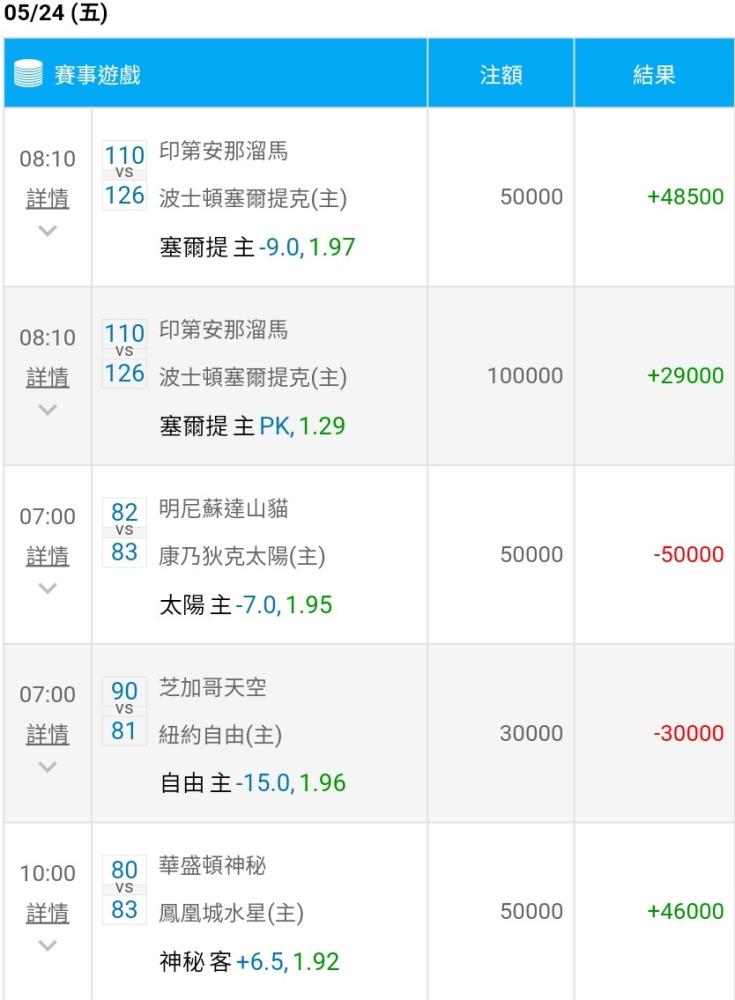Expand the chevron under the Chicago Sky game
The image size is (735, 1000).
click(x=48, y=766)
